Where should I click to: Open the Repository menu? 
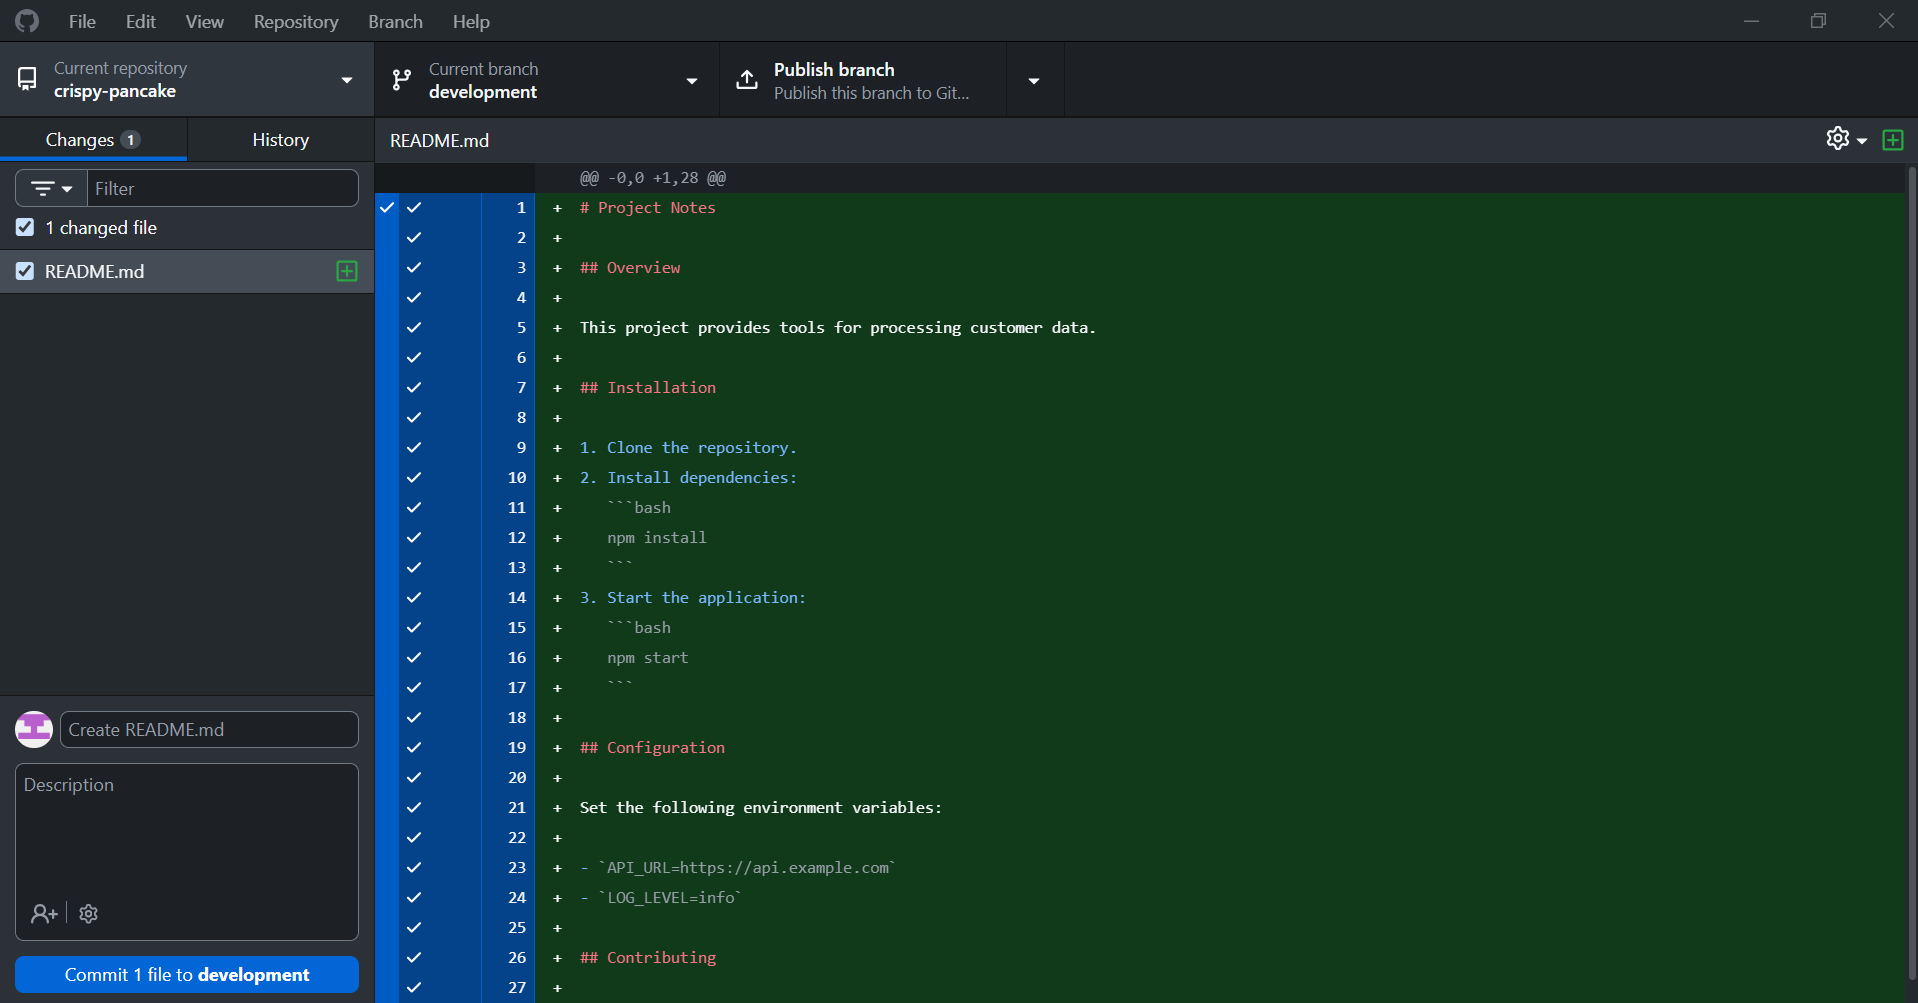(296, 21)
